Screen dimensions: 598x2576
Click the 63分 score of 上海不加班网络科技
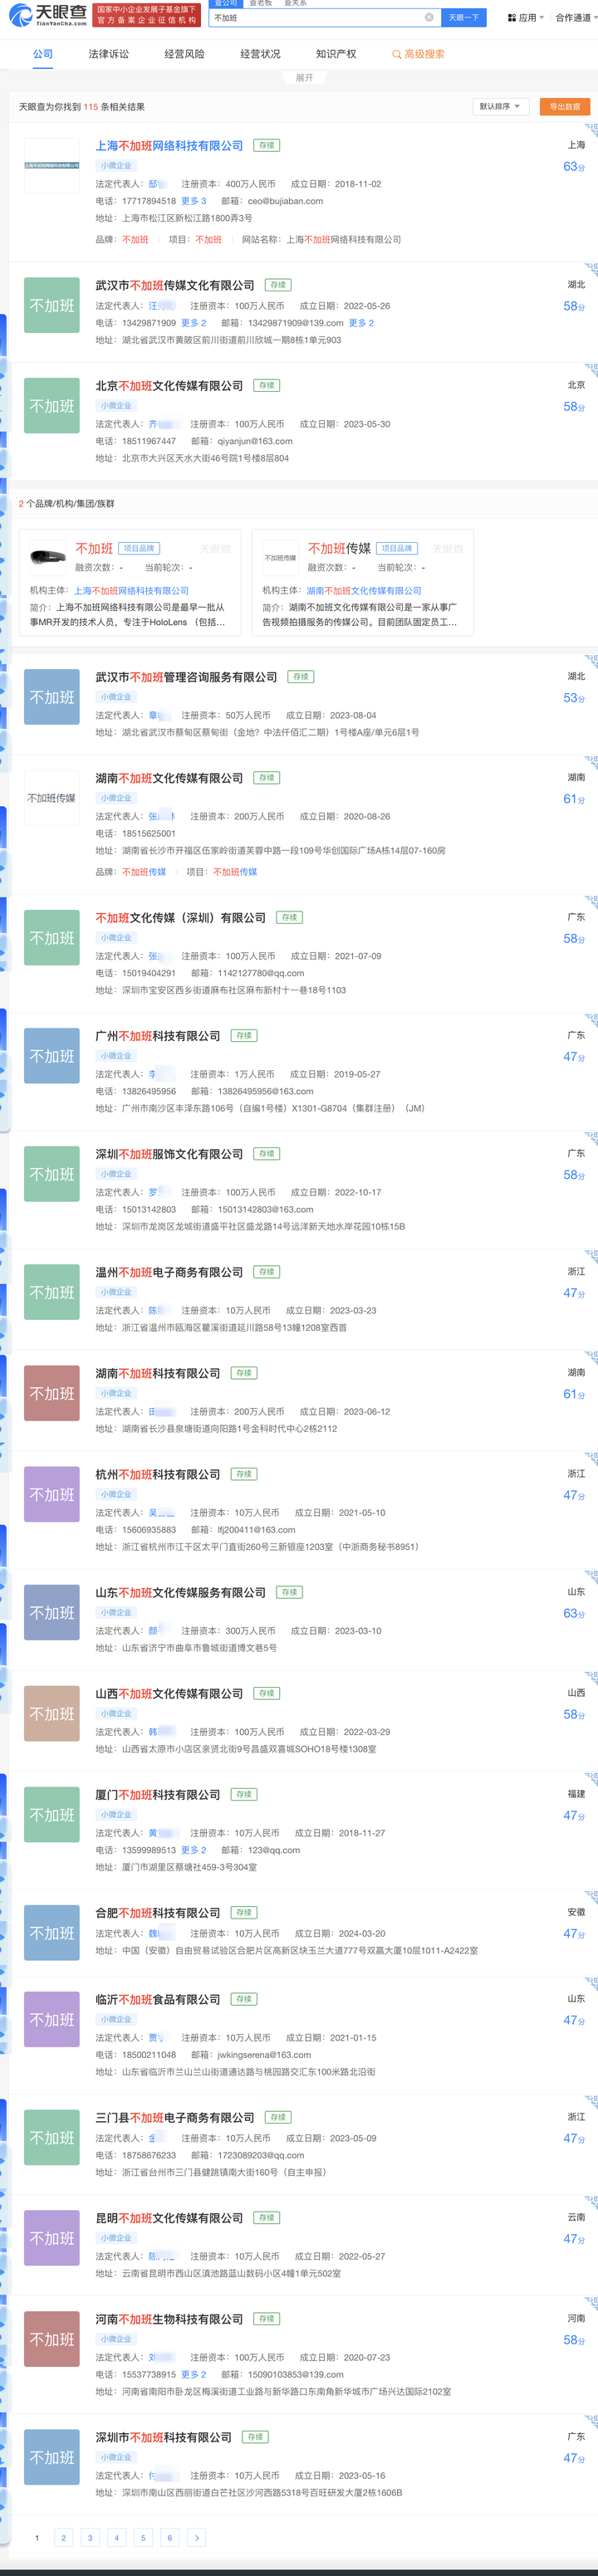574,167
